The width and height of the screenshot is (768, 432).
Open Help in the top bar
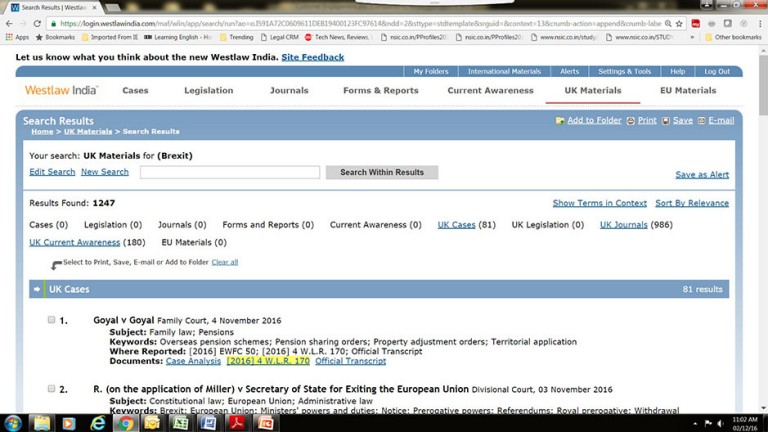click(x=677, y=72)
